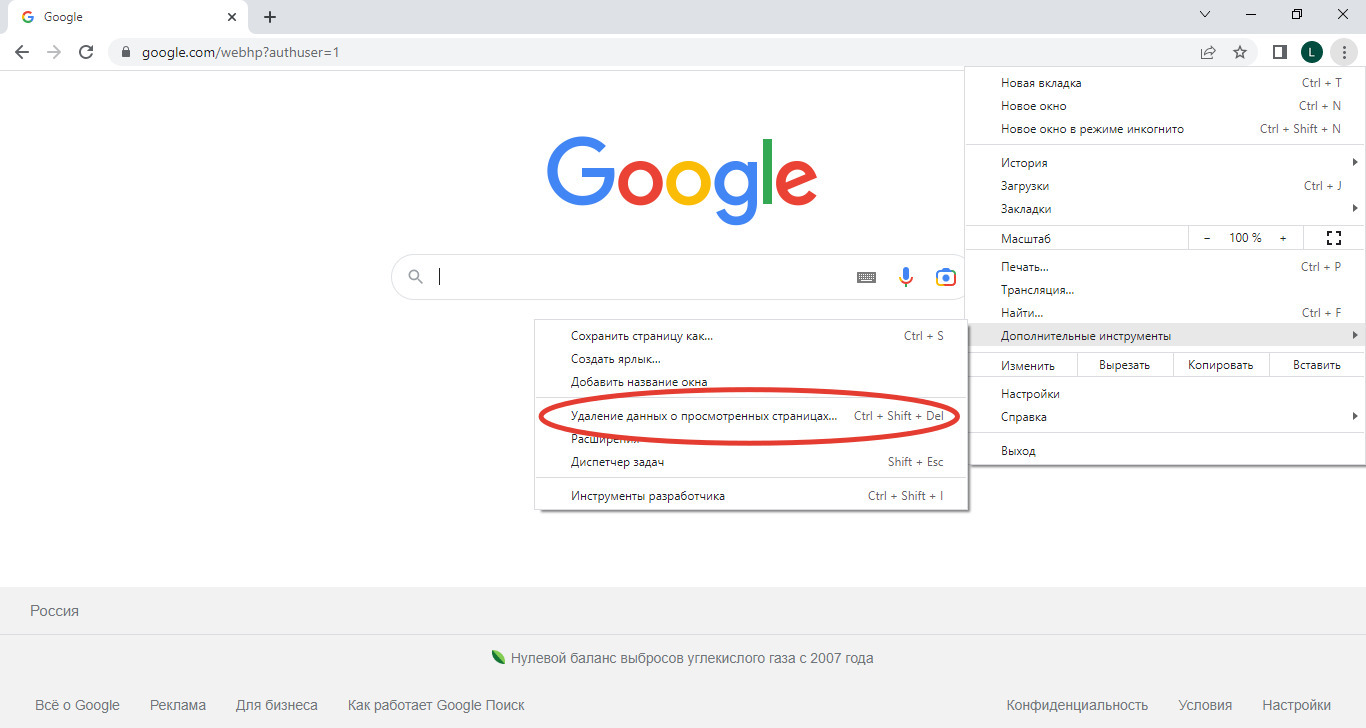Open Всё о Google link
This screenshot has height=728, width=1366.
(x=77, y=705)
